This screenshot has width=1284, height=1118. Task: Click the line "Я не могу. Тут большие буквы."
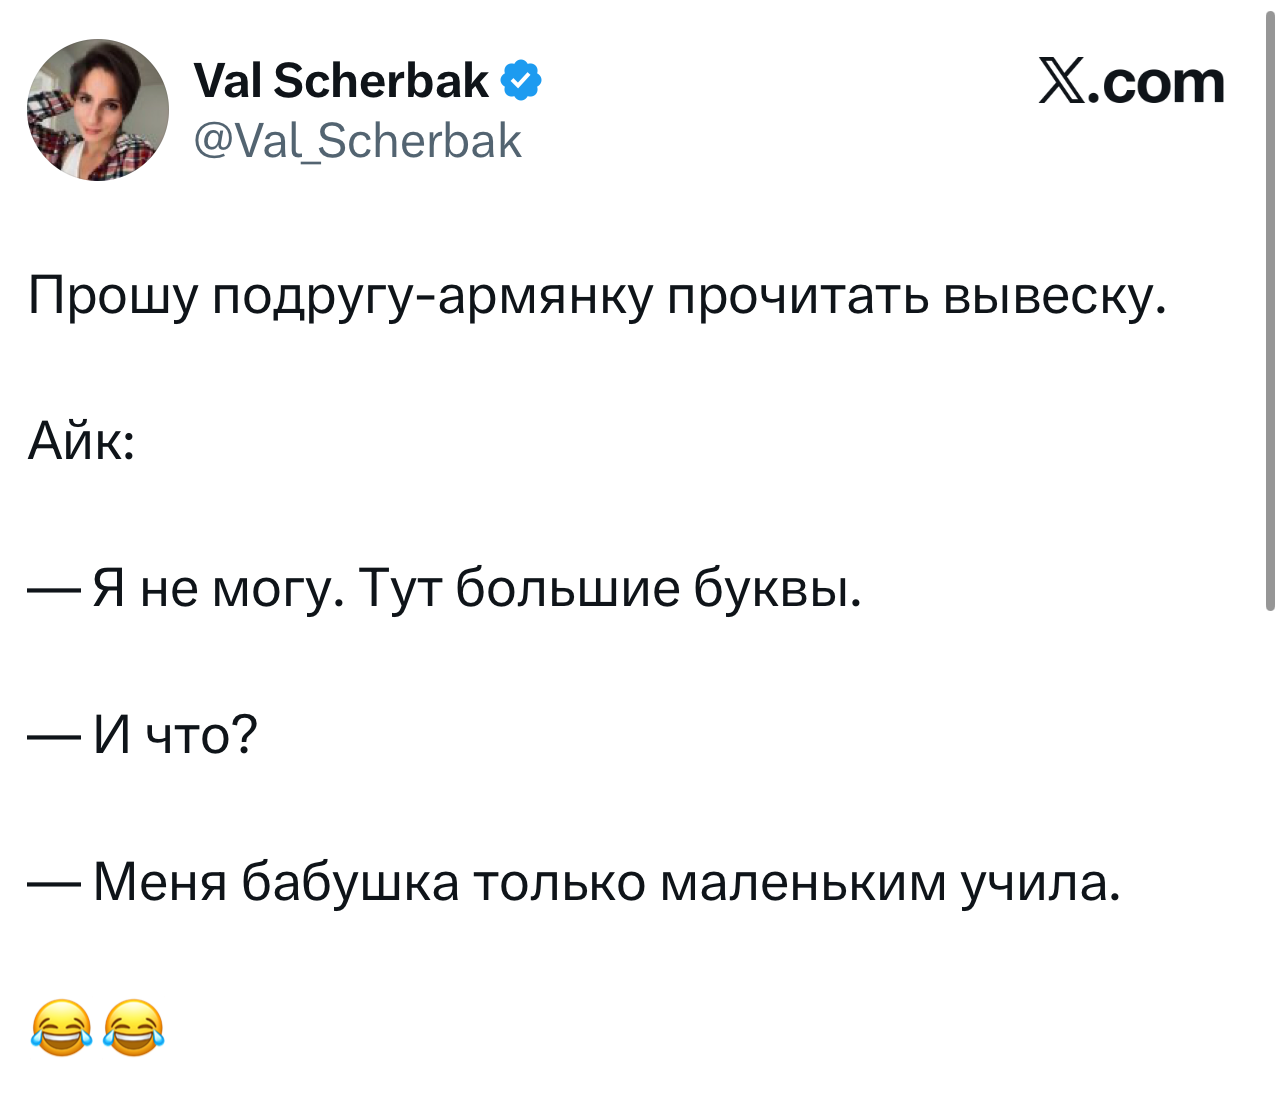tap(476, 588)
